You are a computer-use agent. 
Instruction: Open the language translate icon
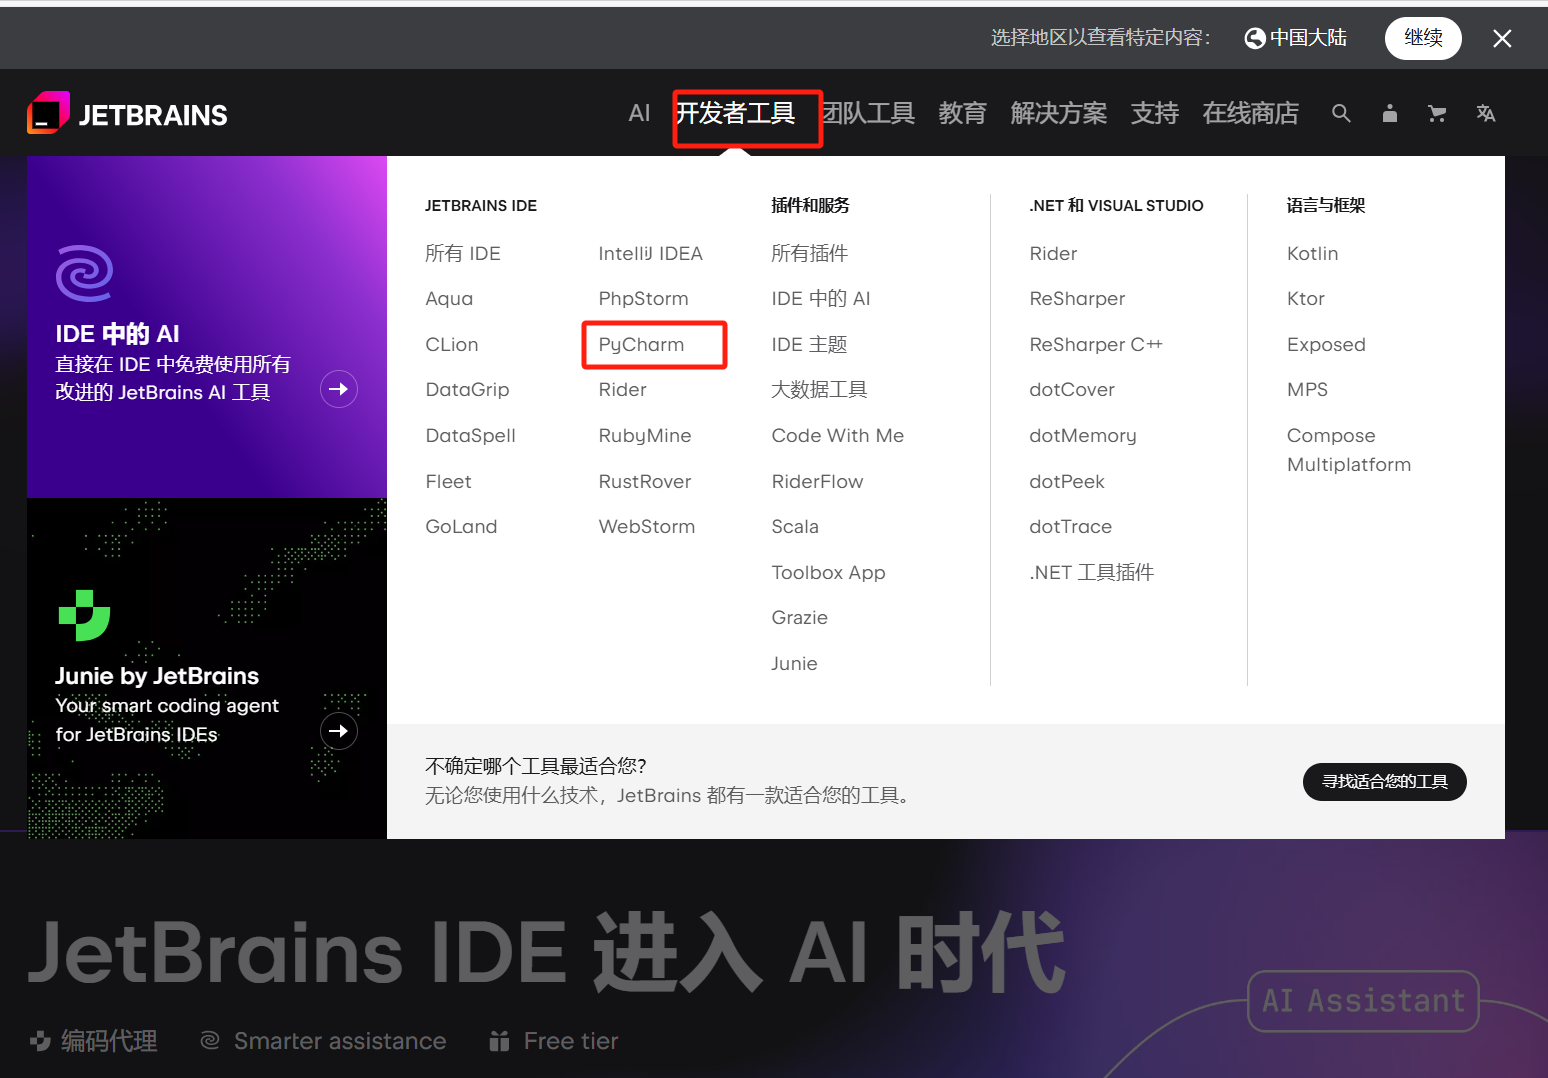[x=1486, y=113]
